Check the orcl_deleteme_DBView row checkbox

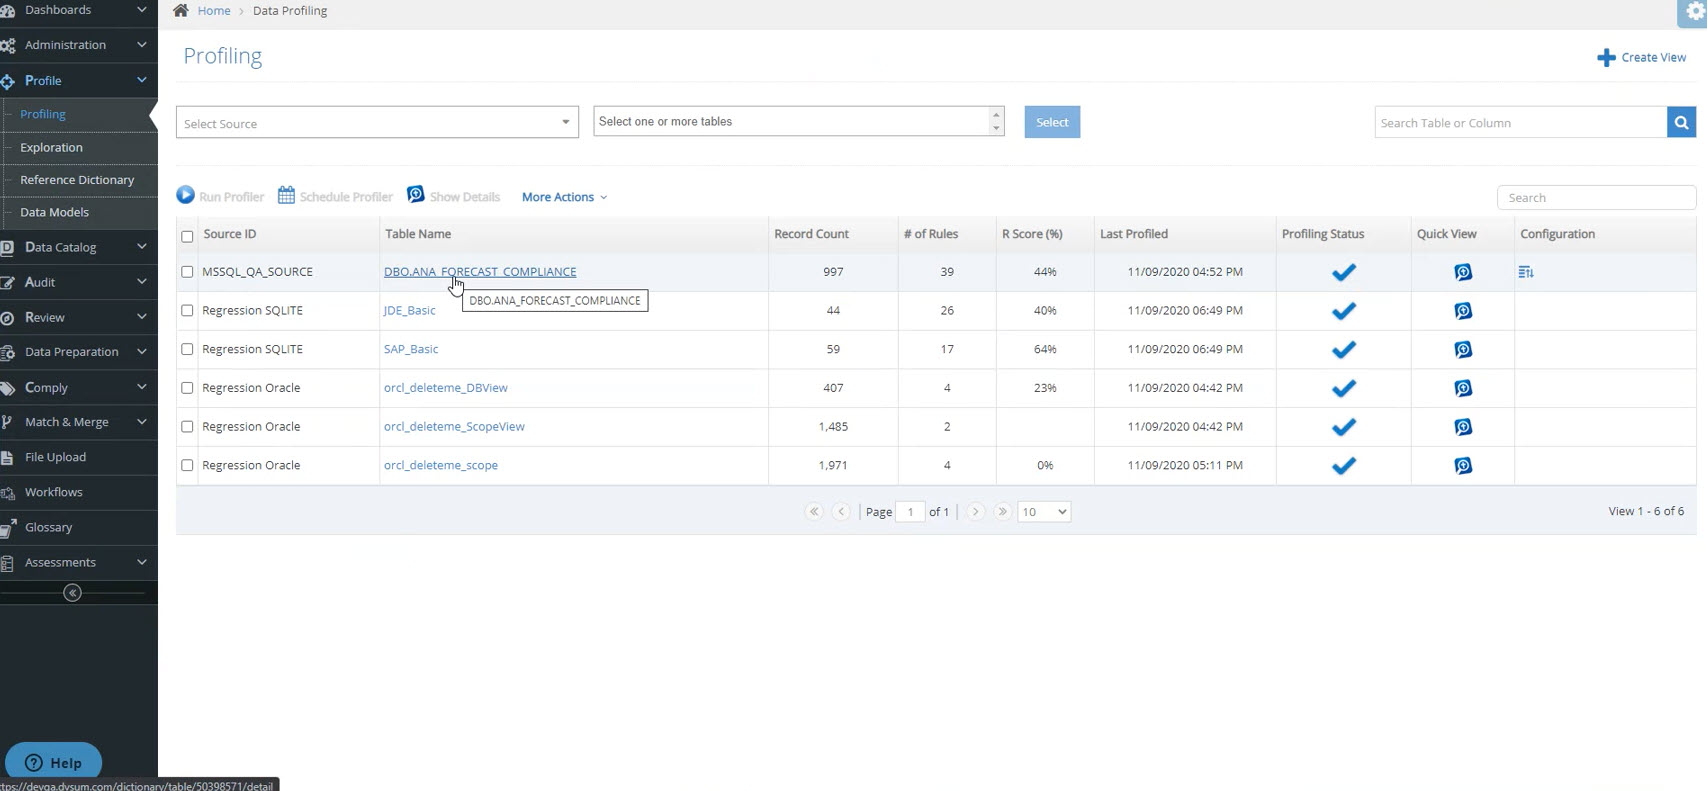187,388
